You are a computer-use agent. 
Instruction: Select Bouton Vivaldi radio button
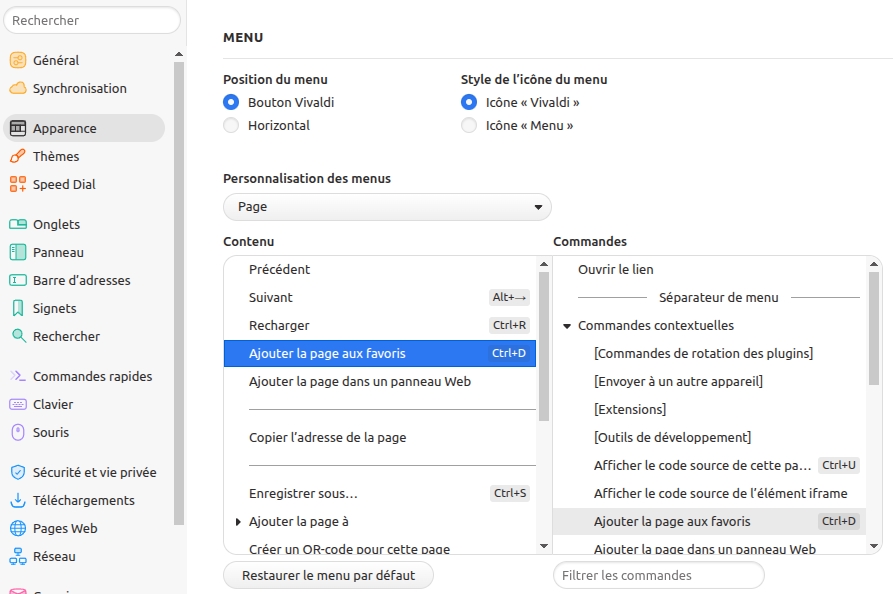pyautogui.click(x=231, y=102)
